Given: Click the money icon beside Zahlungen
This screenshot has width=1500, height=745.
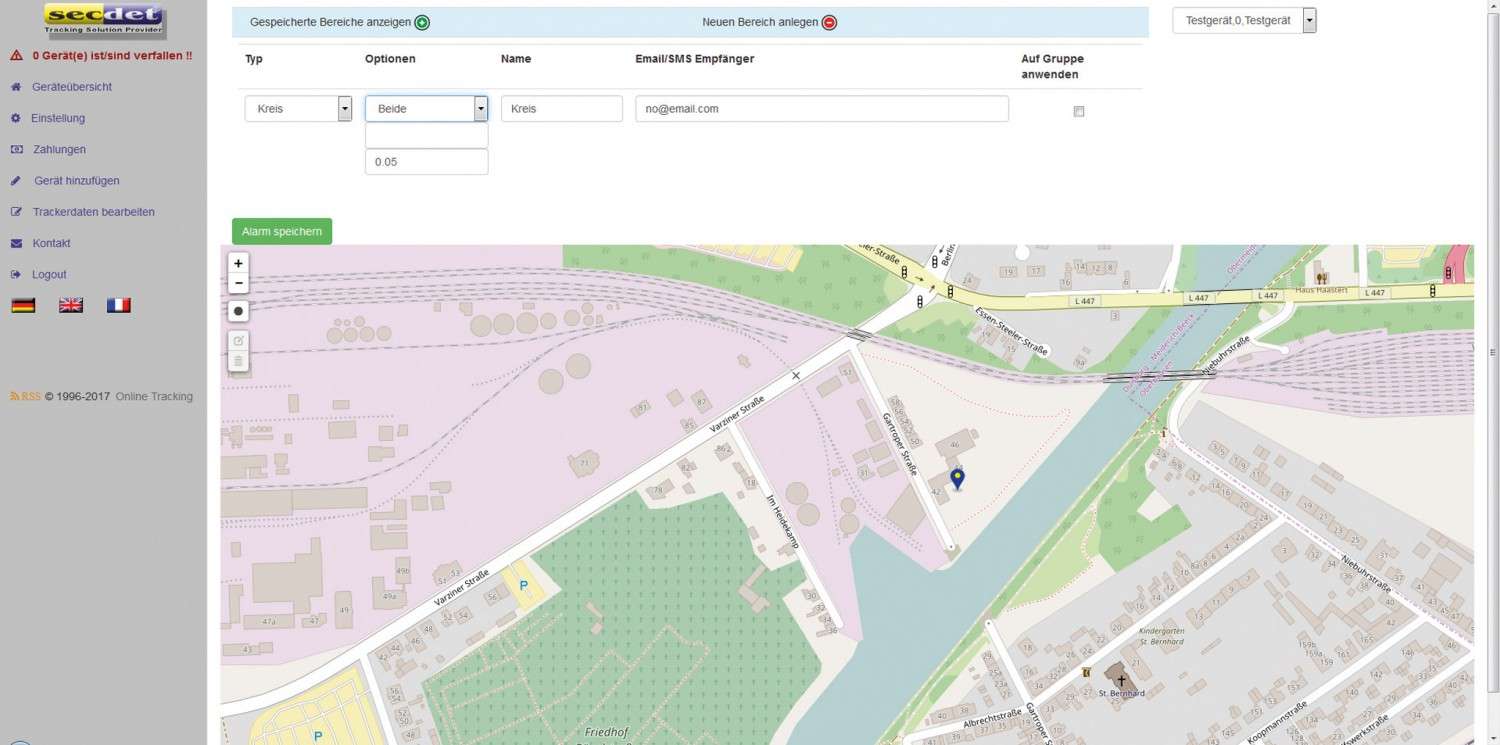Looking at the screenshot, I should (x=16, y=149).
